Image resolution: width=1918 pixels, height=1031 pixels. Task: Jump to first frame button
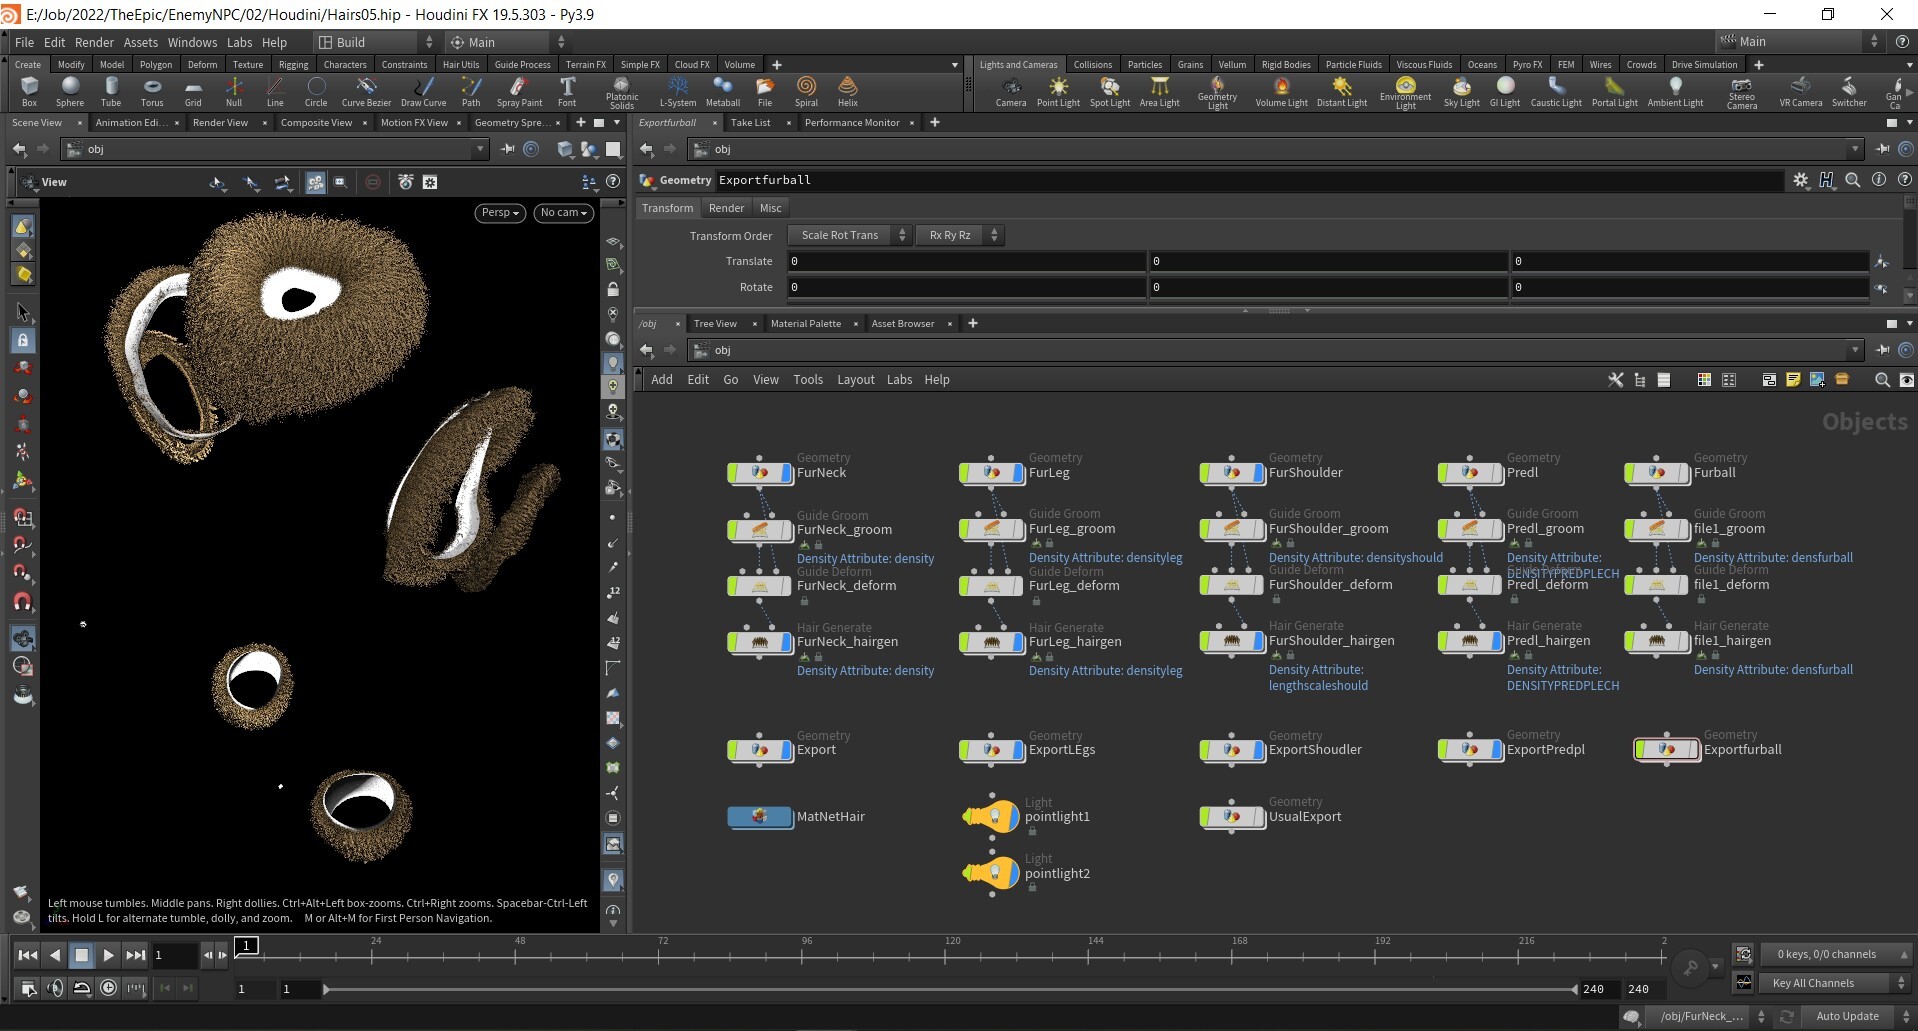coord(28,955)
